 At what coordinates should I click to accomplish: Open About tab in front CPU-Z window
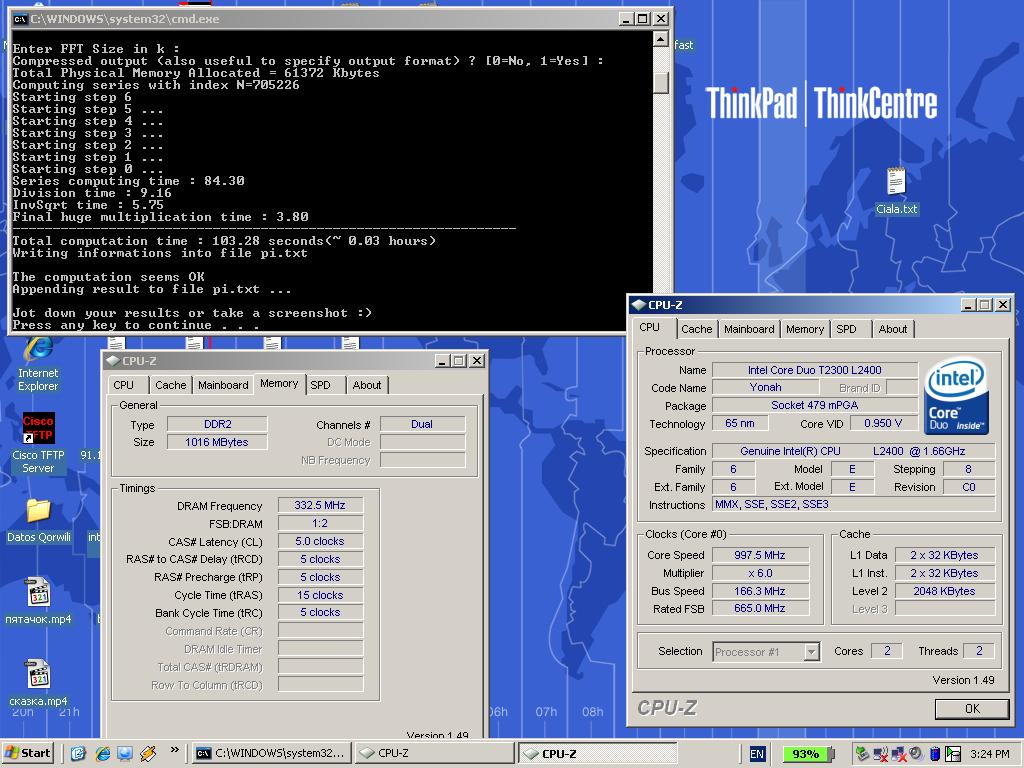point(893,329)
